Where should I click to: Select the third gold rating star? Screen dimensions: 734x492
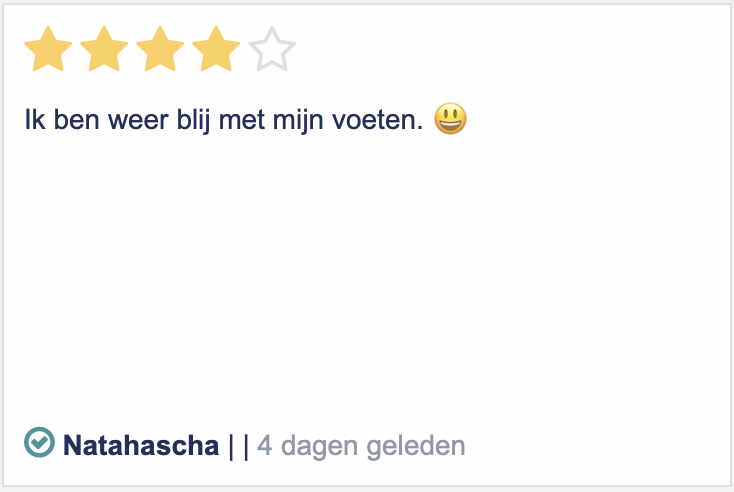(x=160, y=50)
